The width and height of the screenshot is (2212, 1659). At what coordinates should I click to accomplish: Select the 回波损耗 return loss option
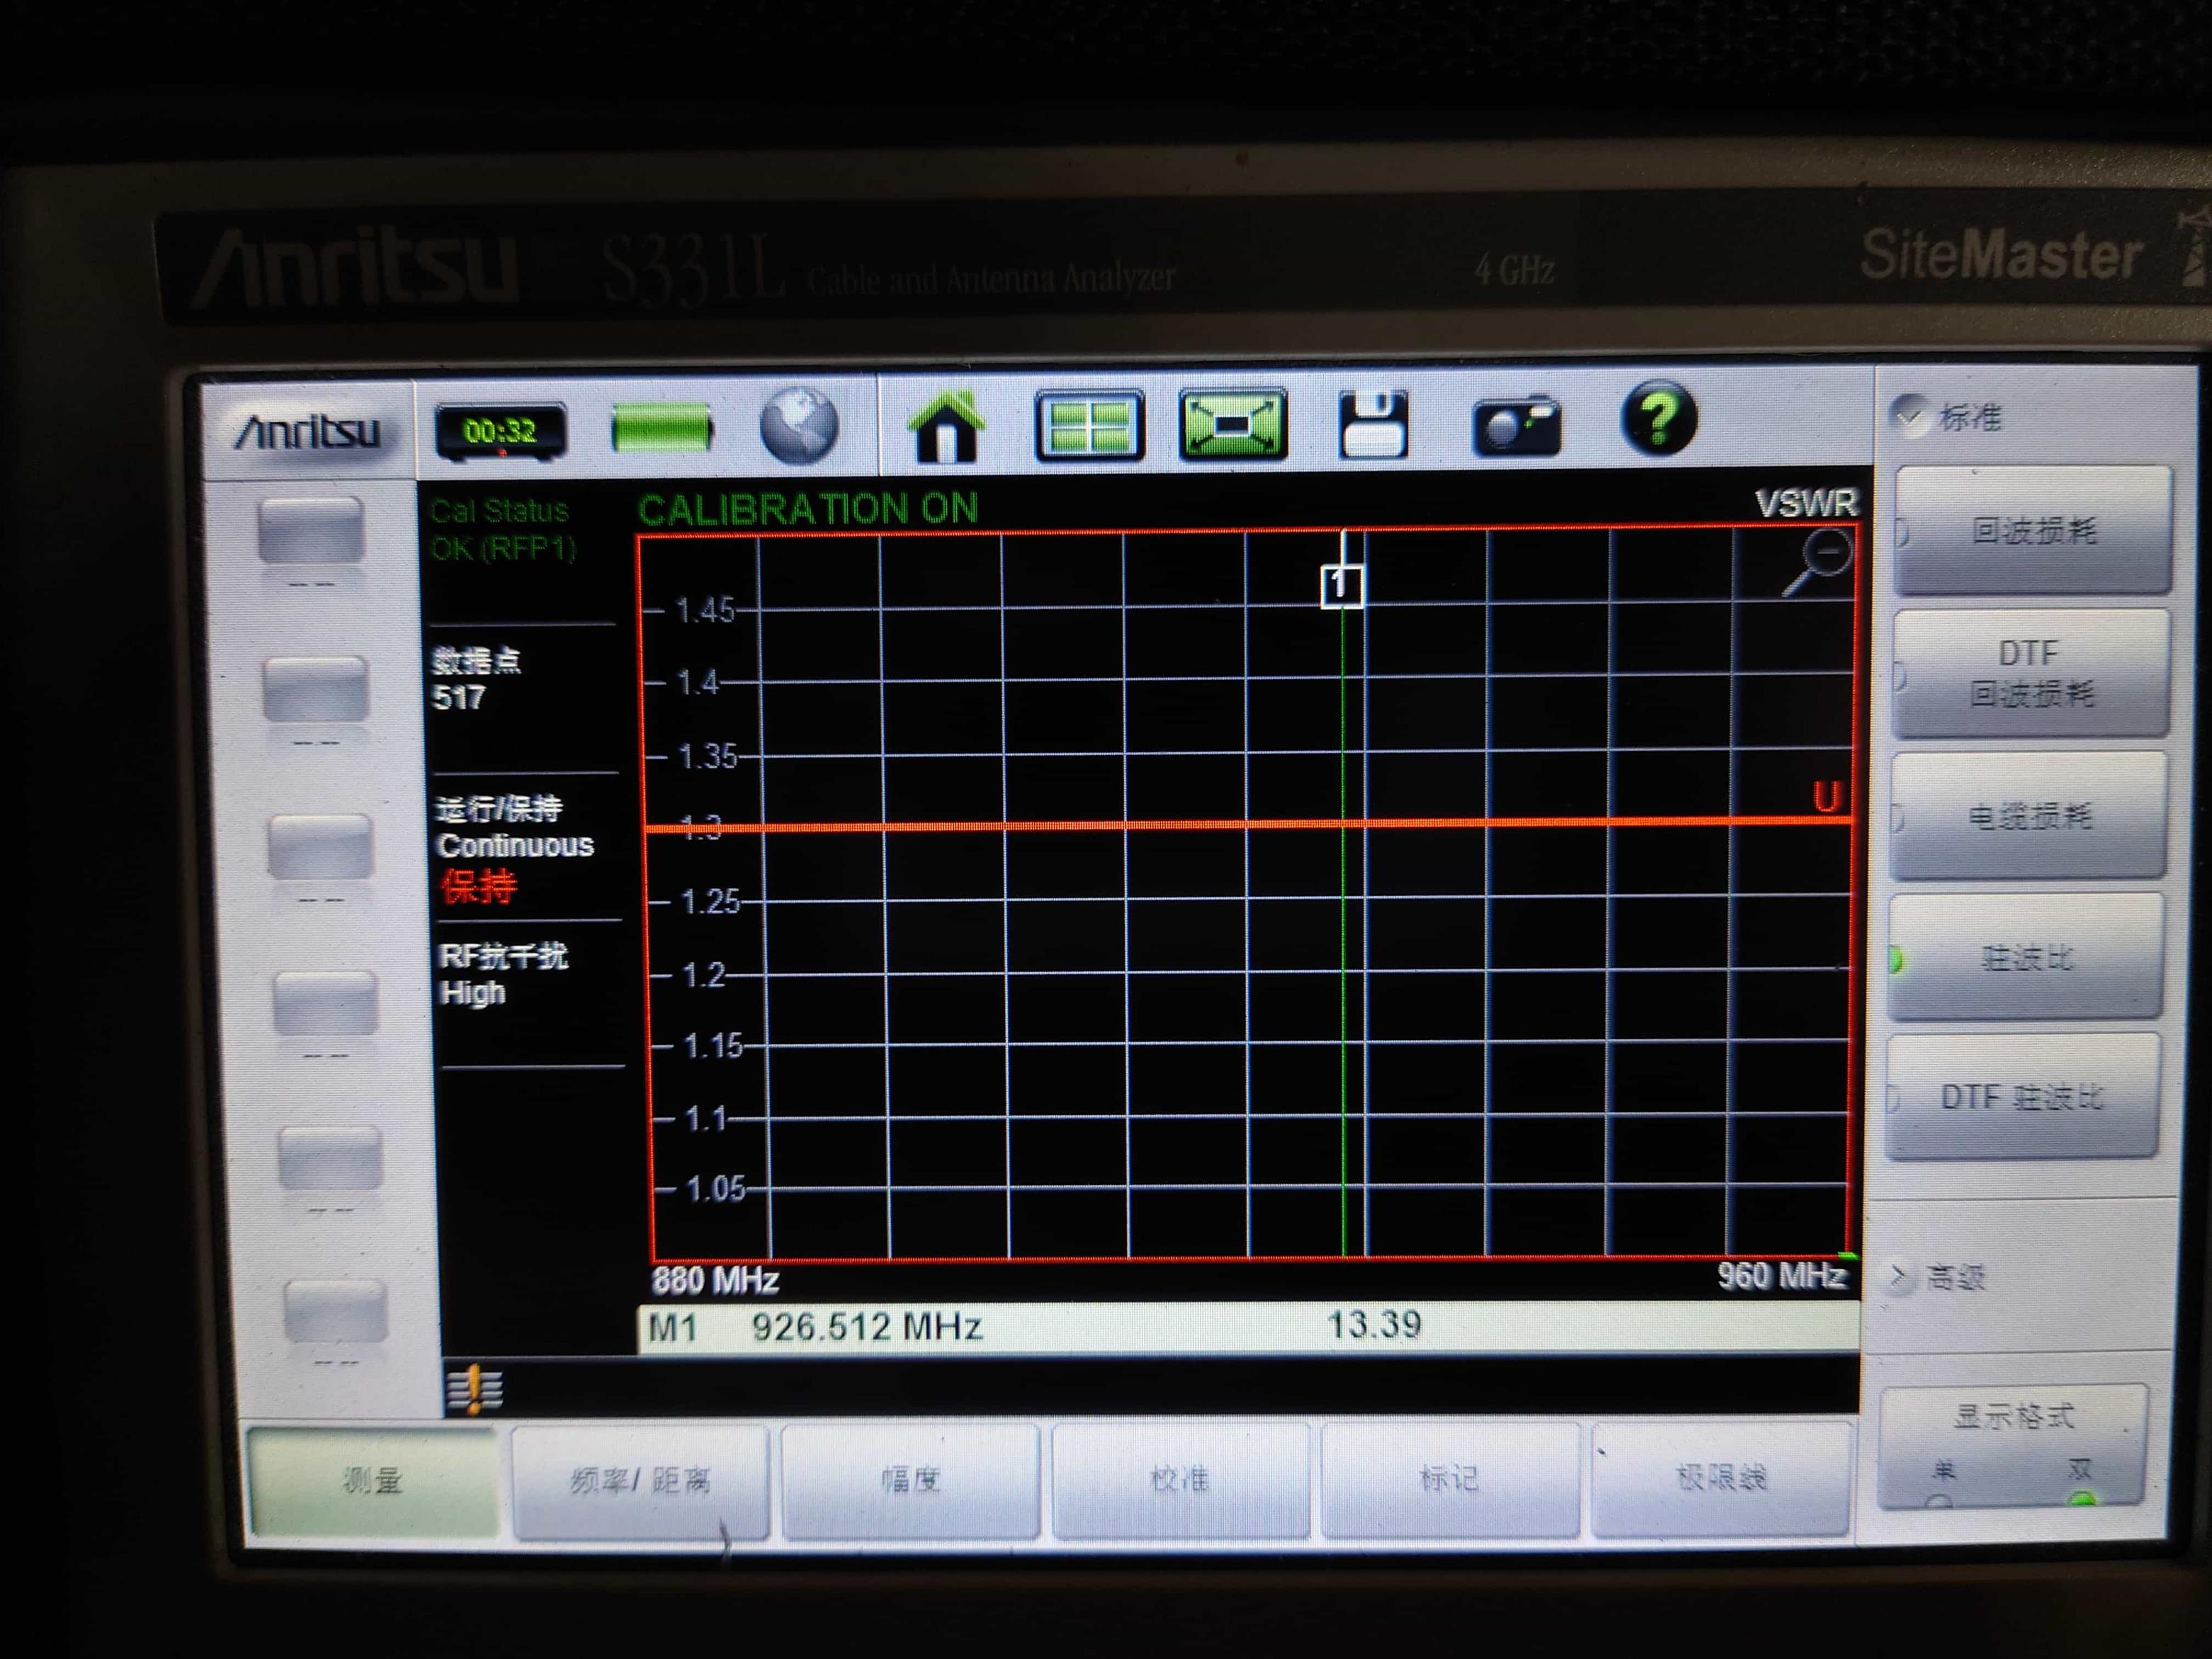coord(2032,531)
